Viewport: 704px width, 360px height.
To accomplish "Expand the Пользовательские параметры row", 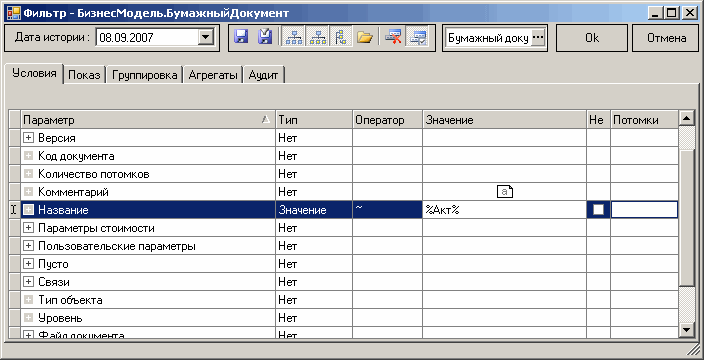I will pos(28,246).
